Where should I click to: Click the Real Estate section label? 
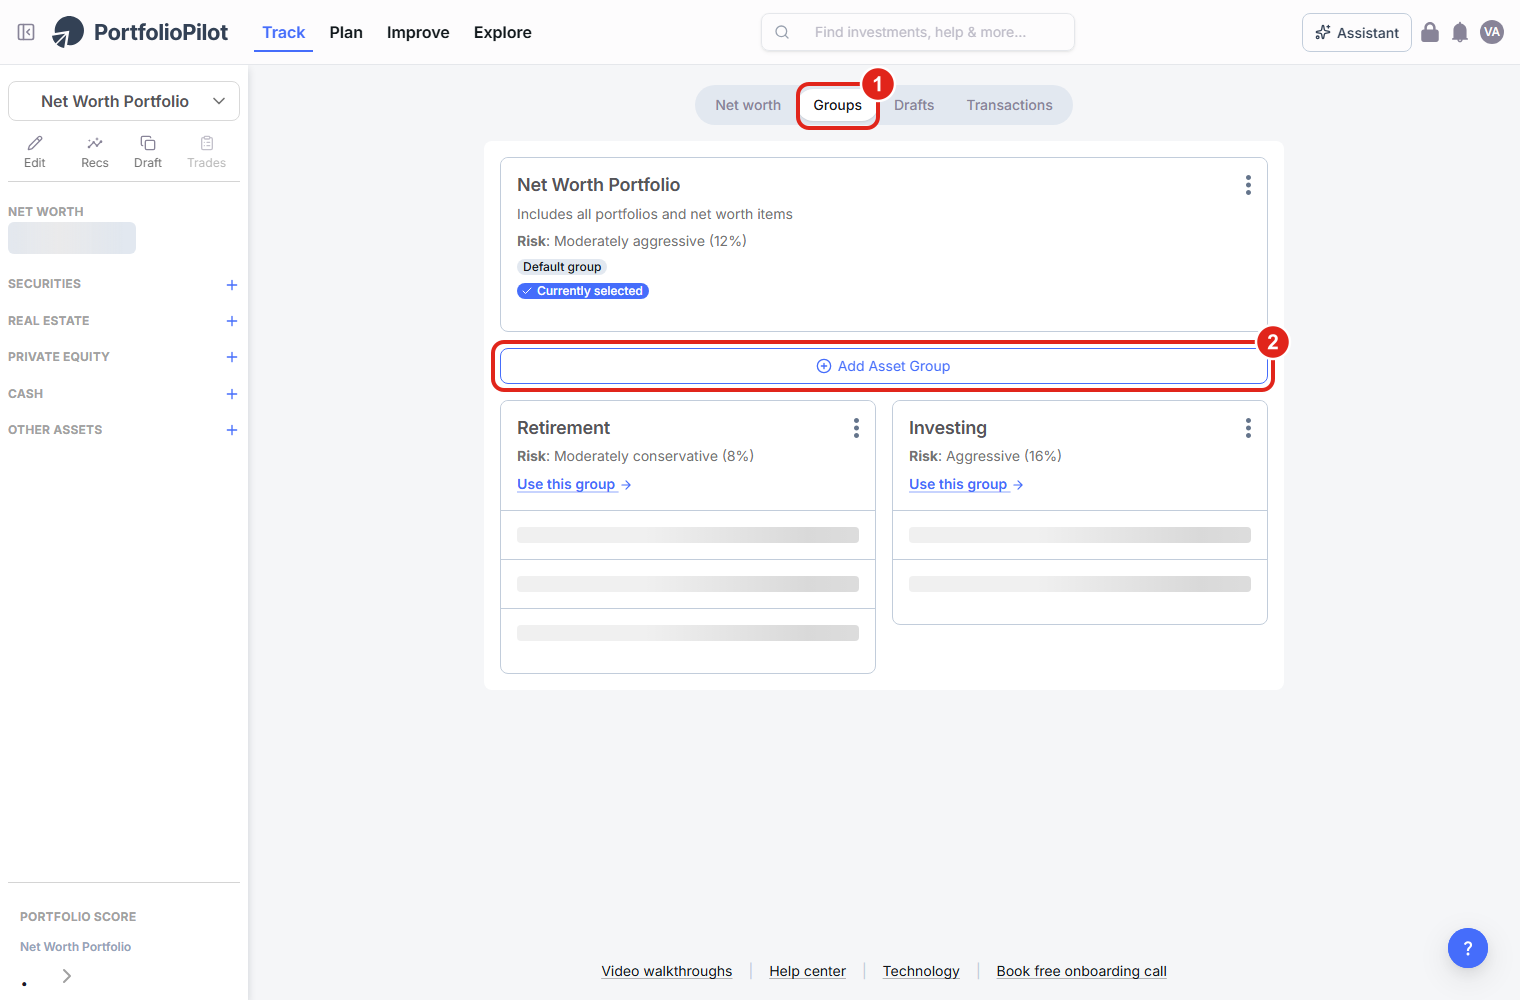tap(49, 321)
